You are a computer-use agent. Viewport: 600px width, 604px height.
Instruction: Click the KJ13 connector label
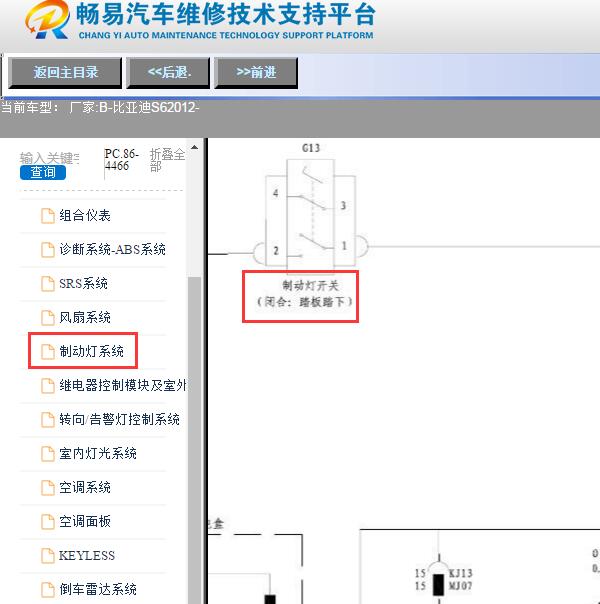461,573
